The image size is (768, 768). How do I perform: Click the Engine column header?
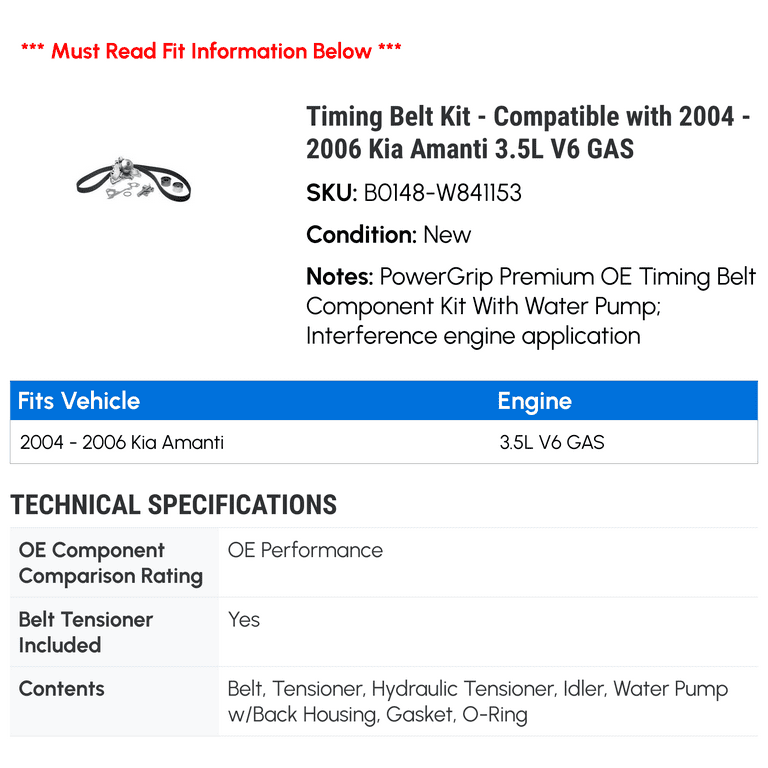[x=534, y=401]
